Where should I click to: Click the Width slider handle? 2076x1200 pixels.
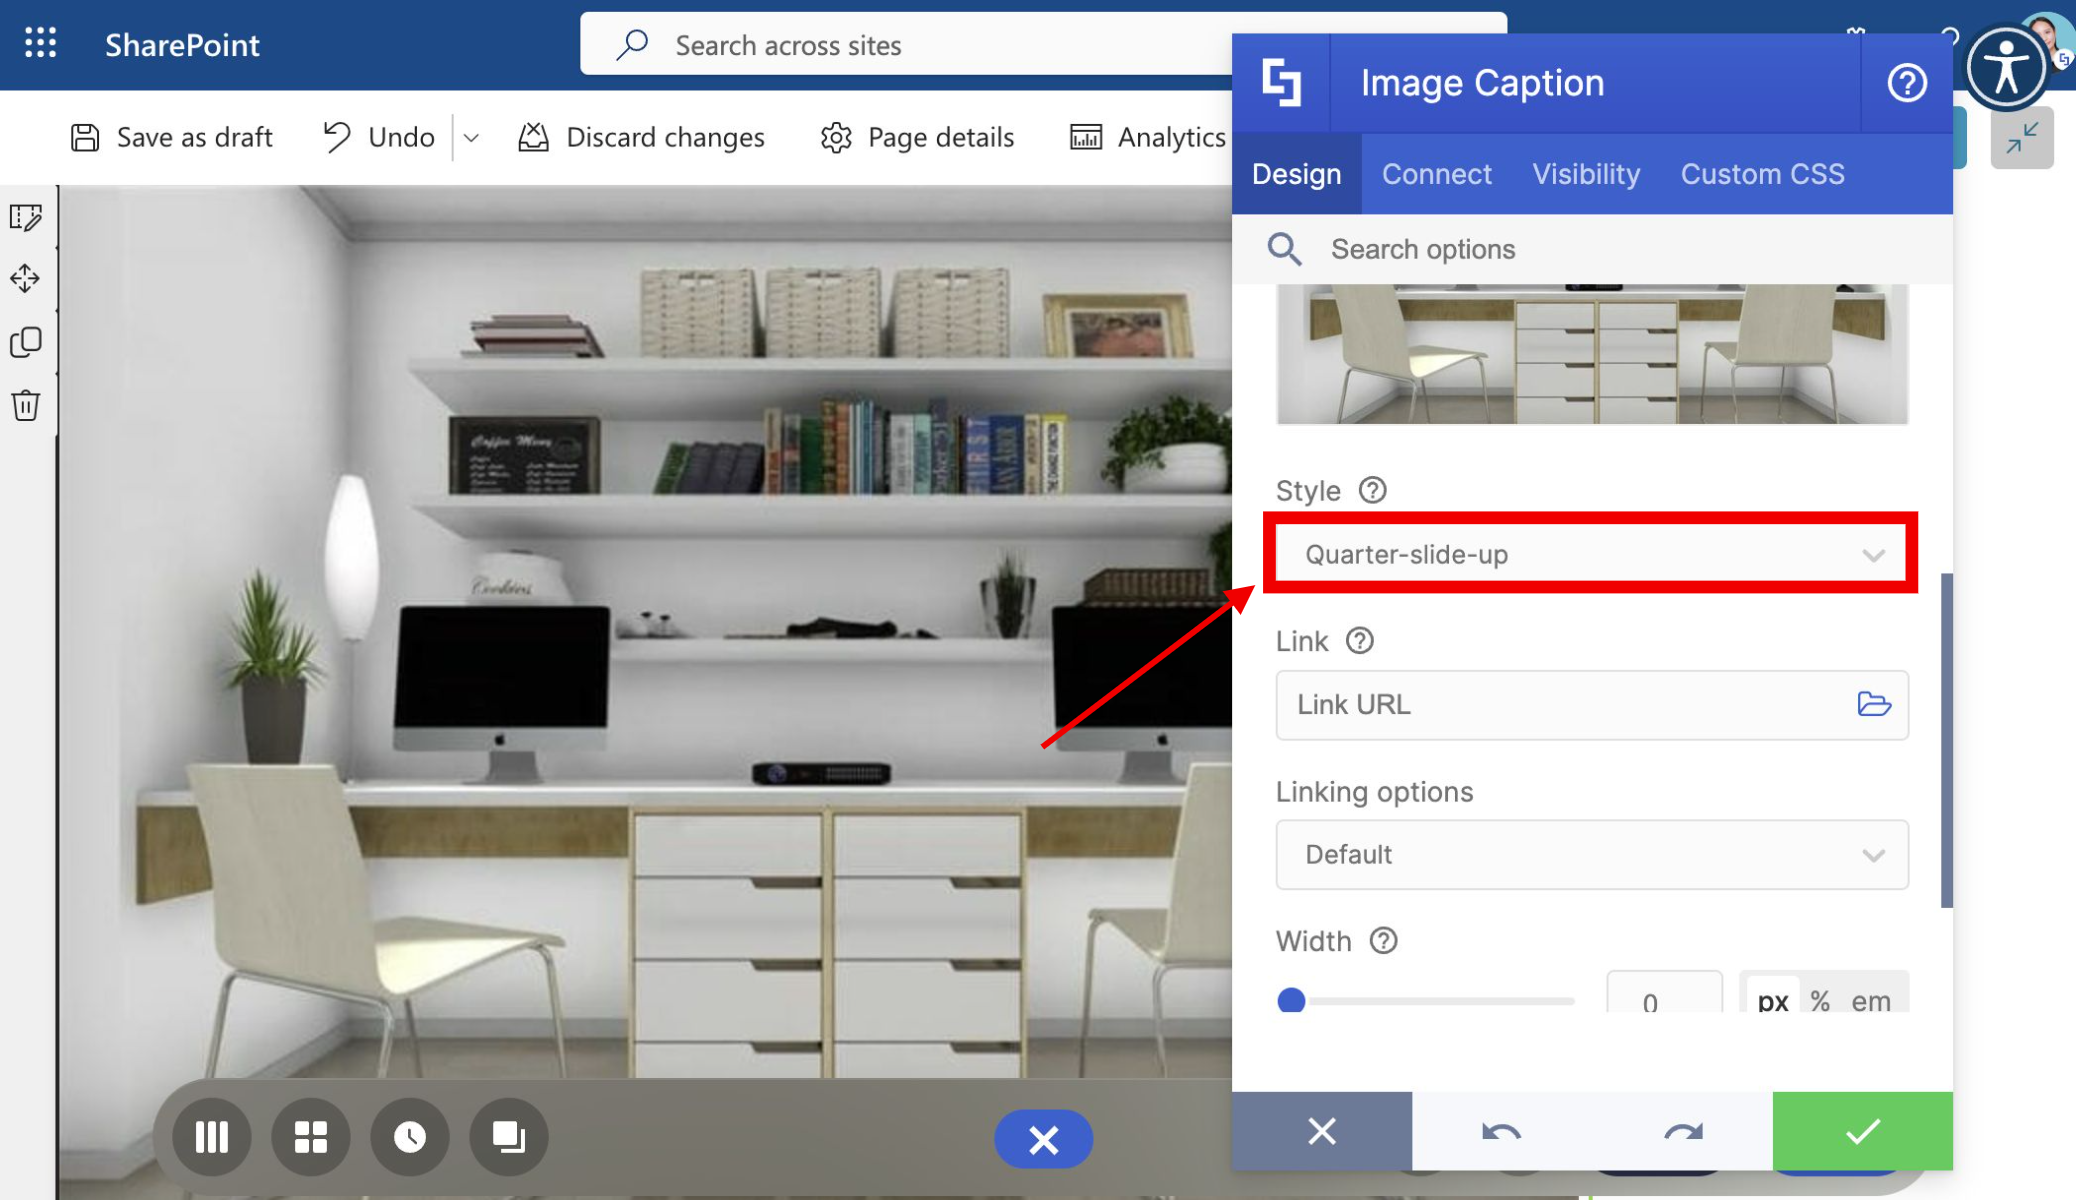[x=1291, y=1000]
